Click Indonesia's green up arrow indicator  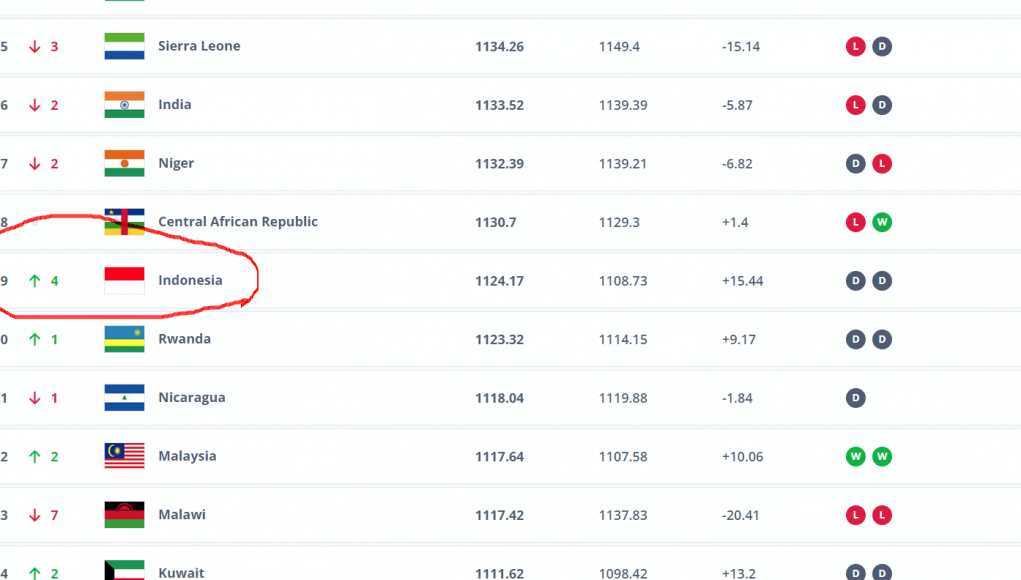click(x=34, y=281)
